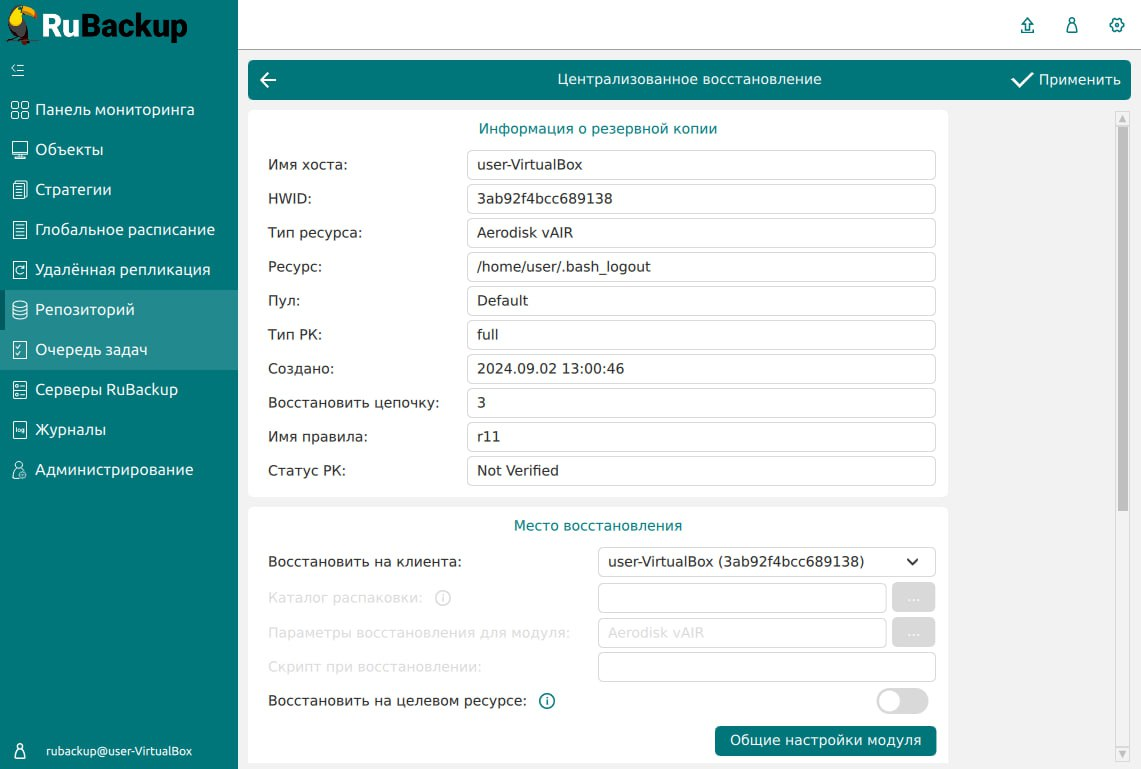Collapse the sidebar menu icon
Viewport: 1141px width, 769px height.
click(17, 70)
